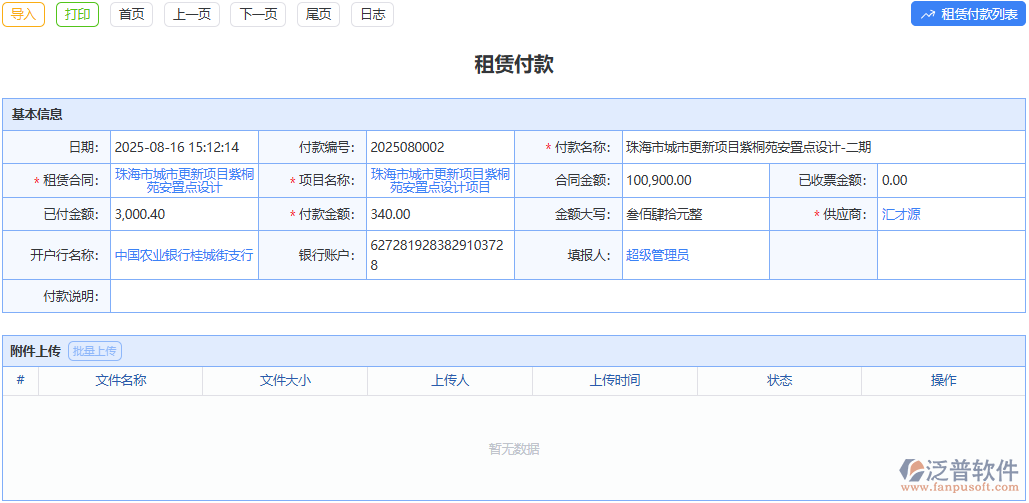
Task: Select 已收票金额 value 0.00
Action: (x=894, y=181)
